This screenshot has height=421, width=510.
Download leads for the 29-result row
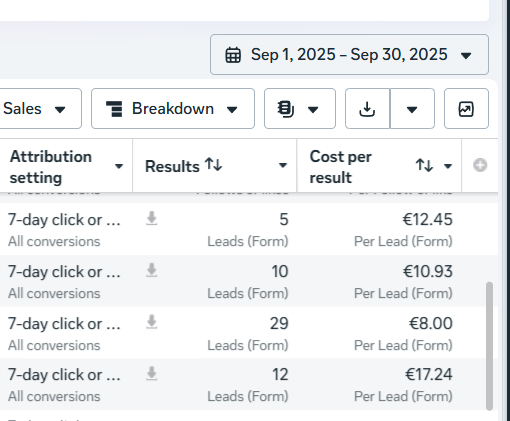[x=152, y=322]
